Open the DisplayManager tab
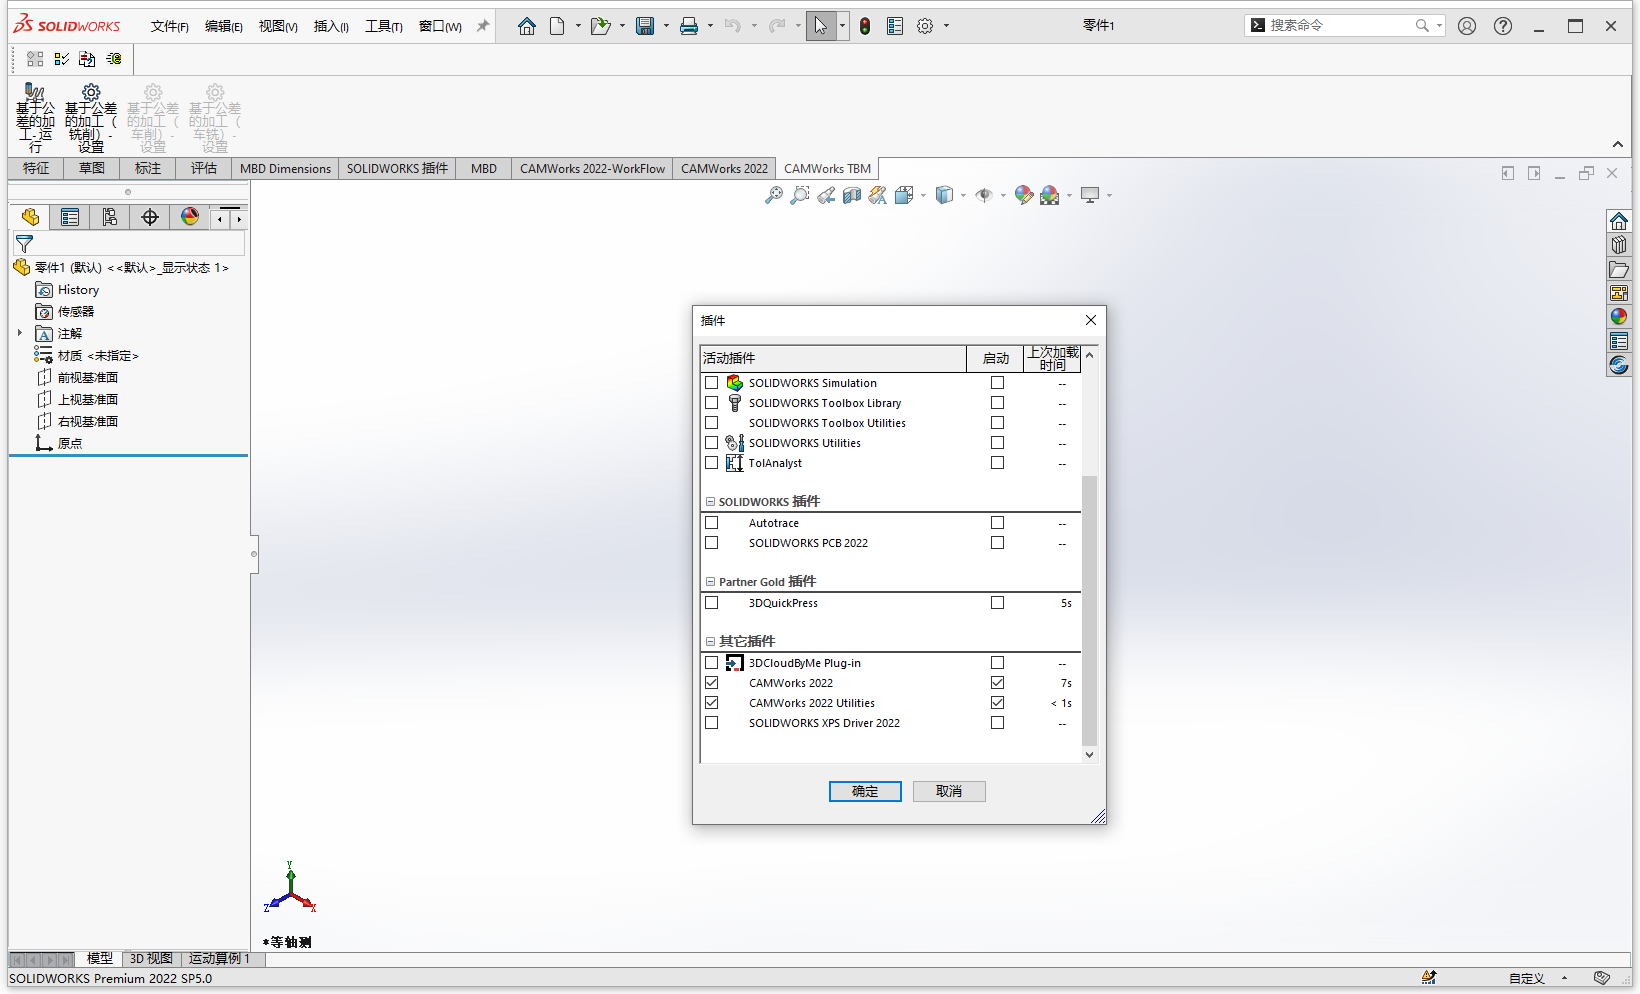The height and width of the screenshot is (994, 1640). coord(190,217)
